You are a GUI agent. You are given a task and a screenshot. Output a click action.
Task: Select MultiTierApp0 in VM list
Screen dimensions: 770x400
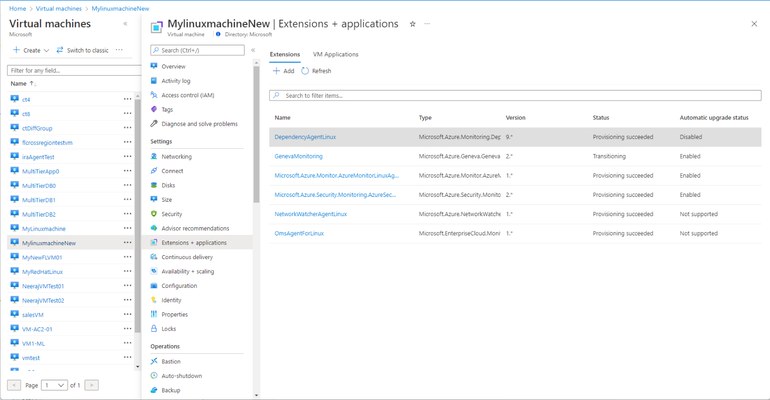point(40,171)
